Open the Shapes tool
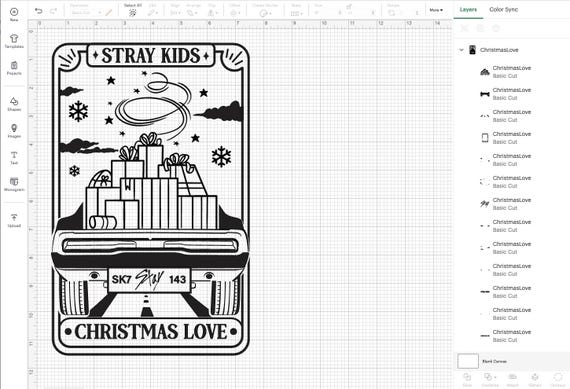The height and width of the screenshot is (389, 570). [x=14, y=104]
